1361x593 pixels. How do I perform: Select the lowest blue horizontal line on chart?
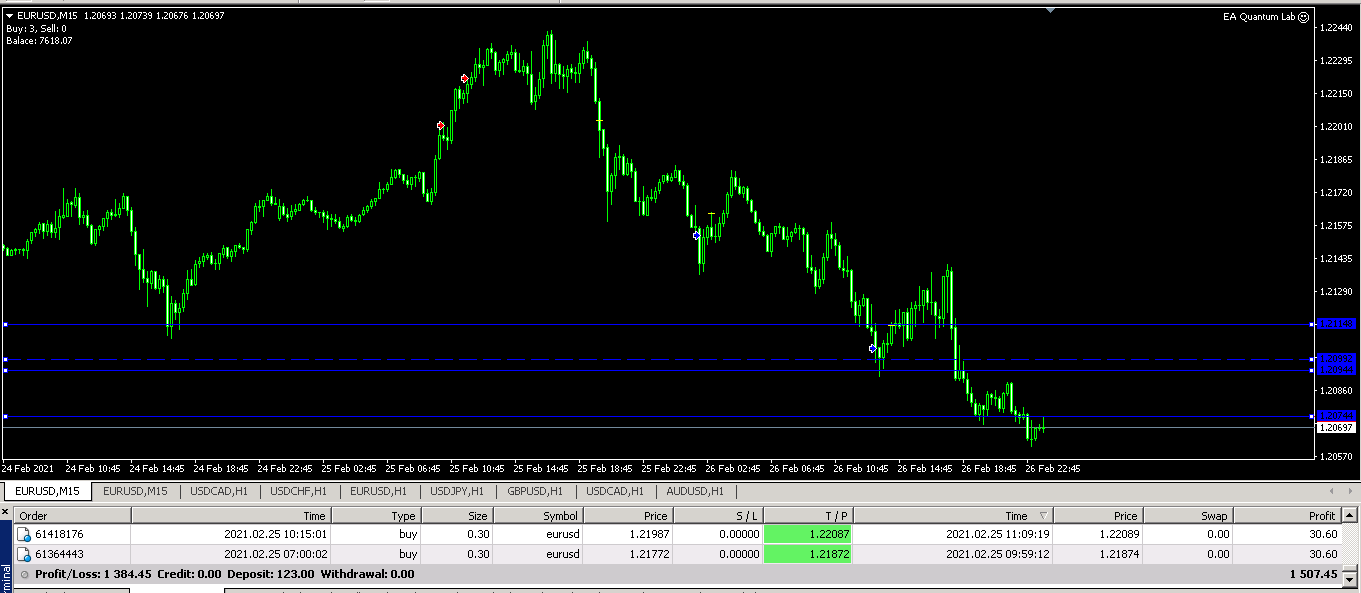pos(658,416)
